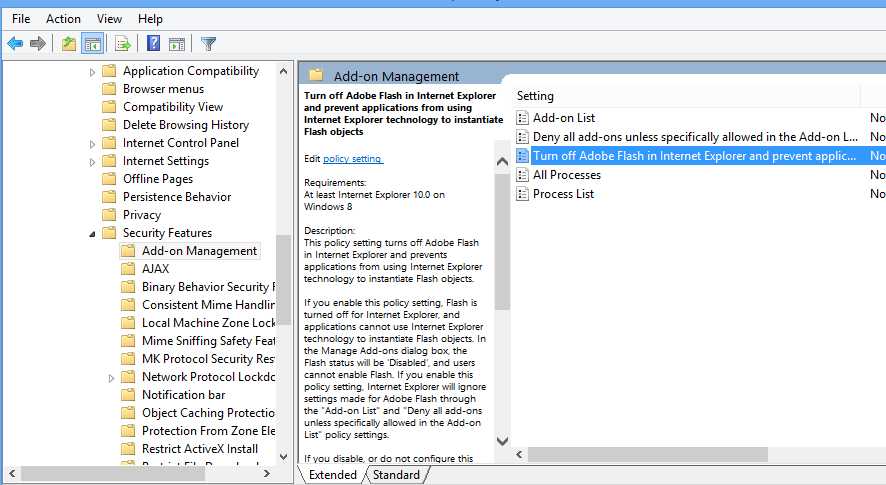Click the description pane scroll-up arrow
This screenshot has height=485, width=886.
coord(502,162)
